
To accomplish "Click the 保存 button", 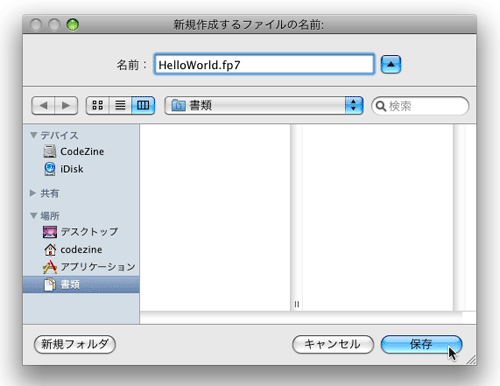I will 421,344.
